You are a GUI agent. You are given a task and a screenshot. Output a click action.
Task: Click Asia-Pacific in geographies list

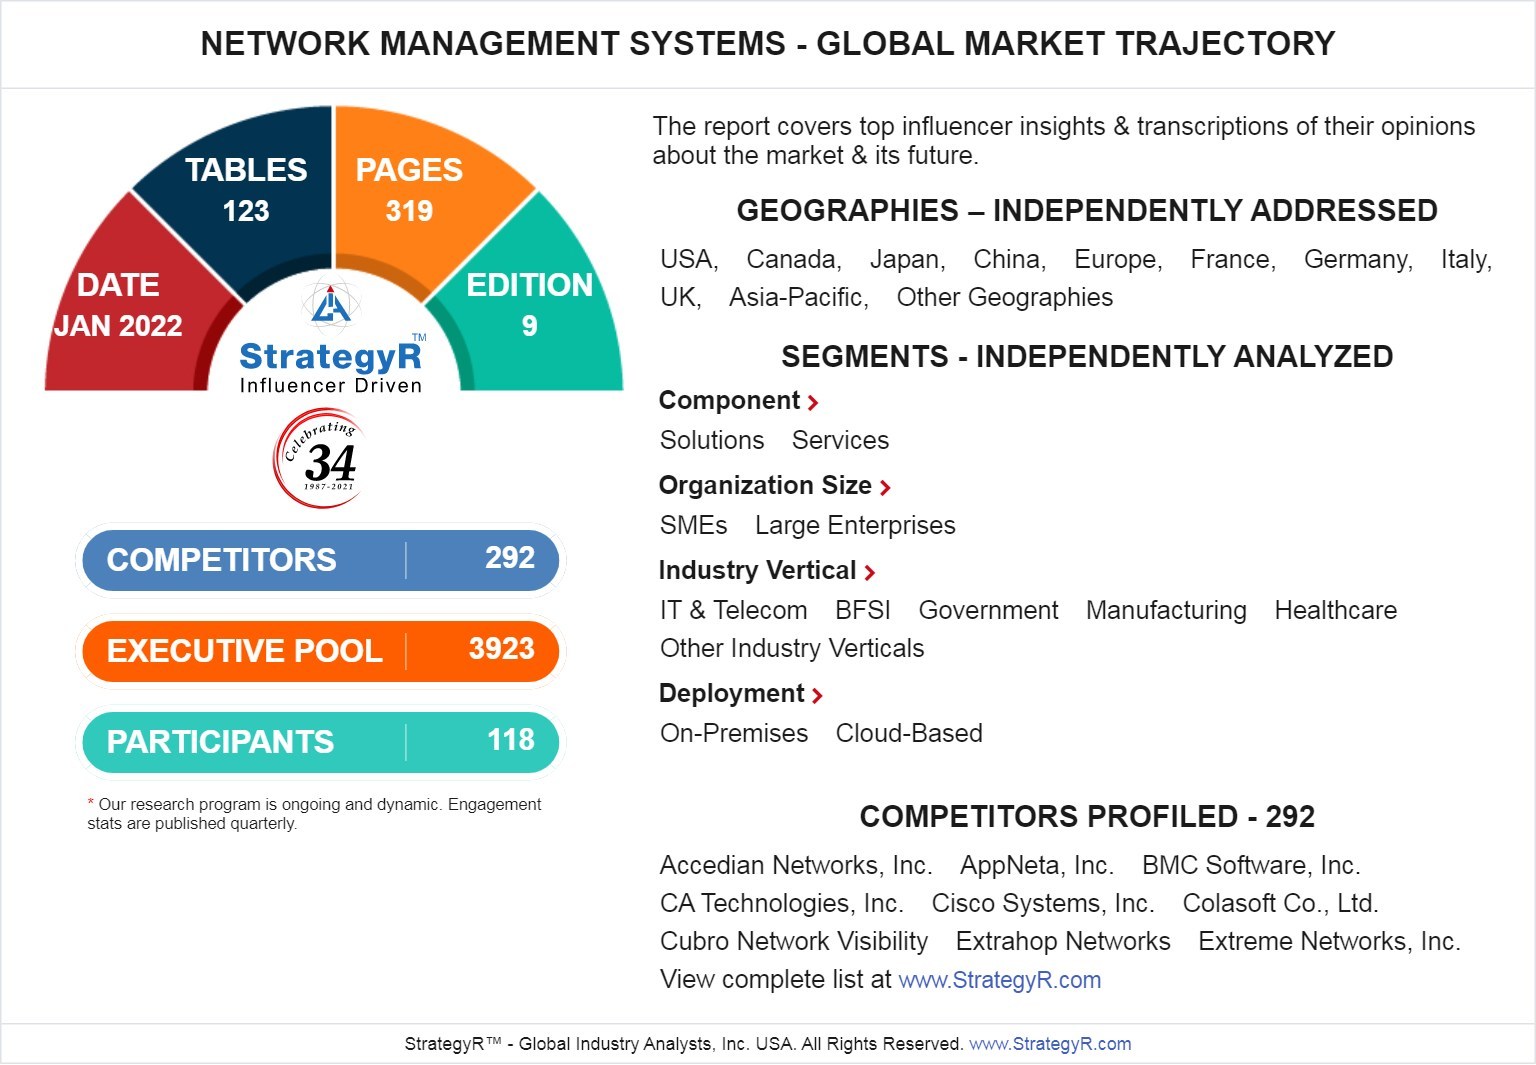pos(798,298)
